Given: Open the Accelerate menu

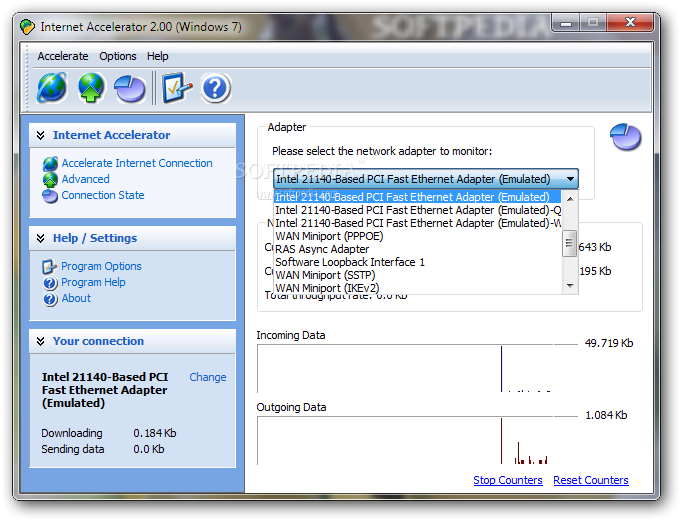Looking at the screenshot, I should (63, 56).
